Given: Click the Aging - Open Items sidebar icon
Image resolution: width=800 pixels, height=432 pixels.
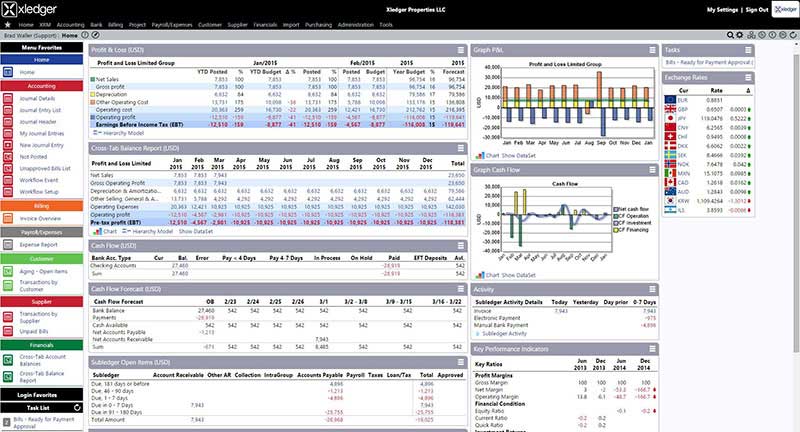Looking at the screenshot, I should tap(8, 271).
